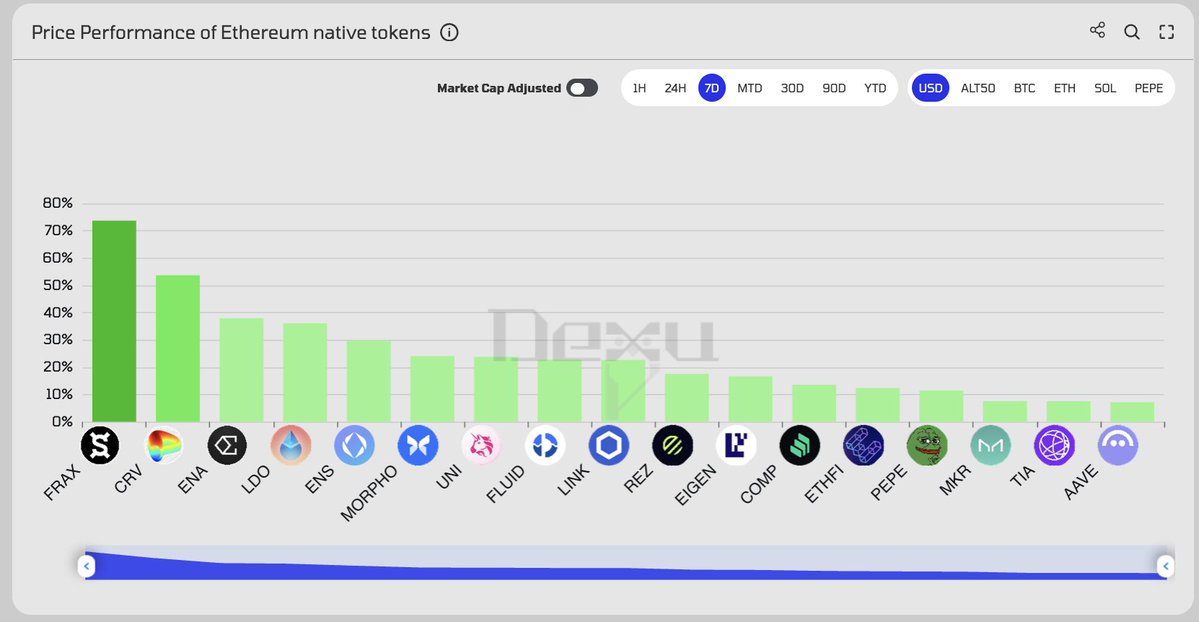This screenshot has width=1199, height=622.
Task: Open search with the magnifier icon
Action: coord(1132,32)
